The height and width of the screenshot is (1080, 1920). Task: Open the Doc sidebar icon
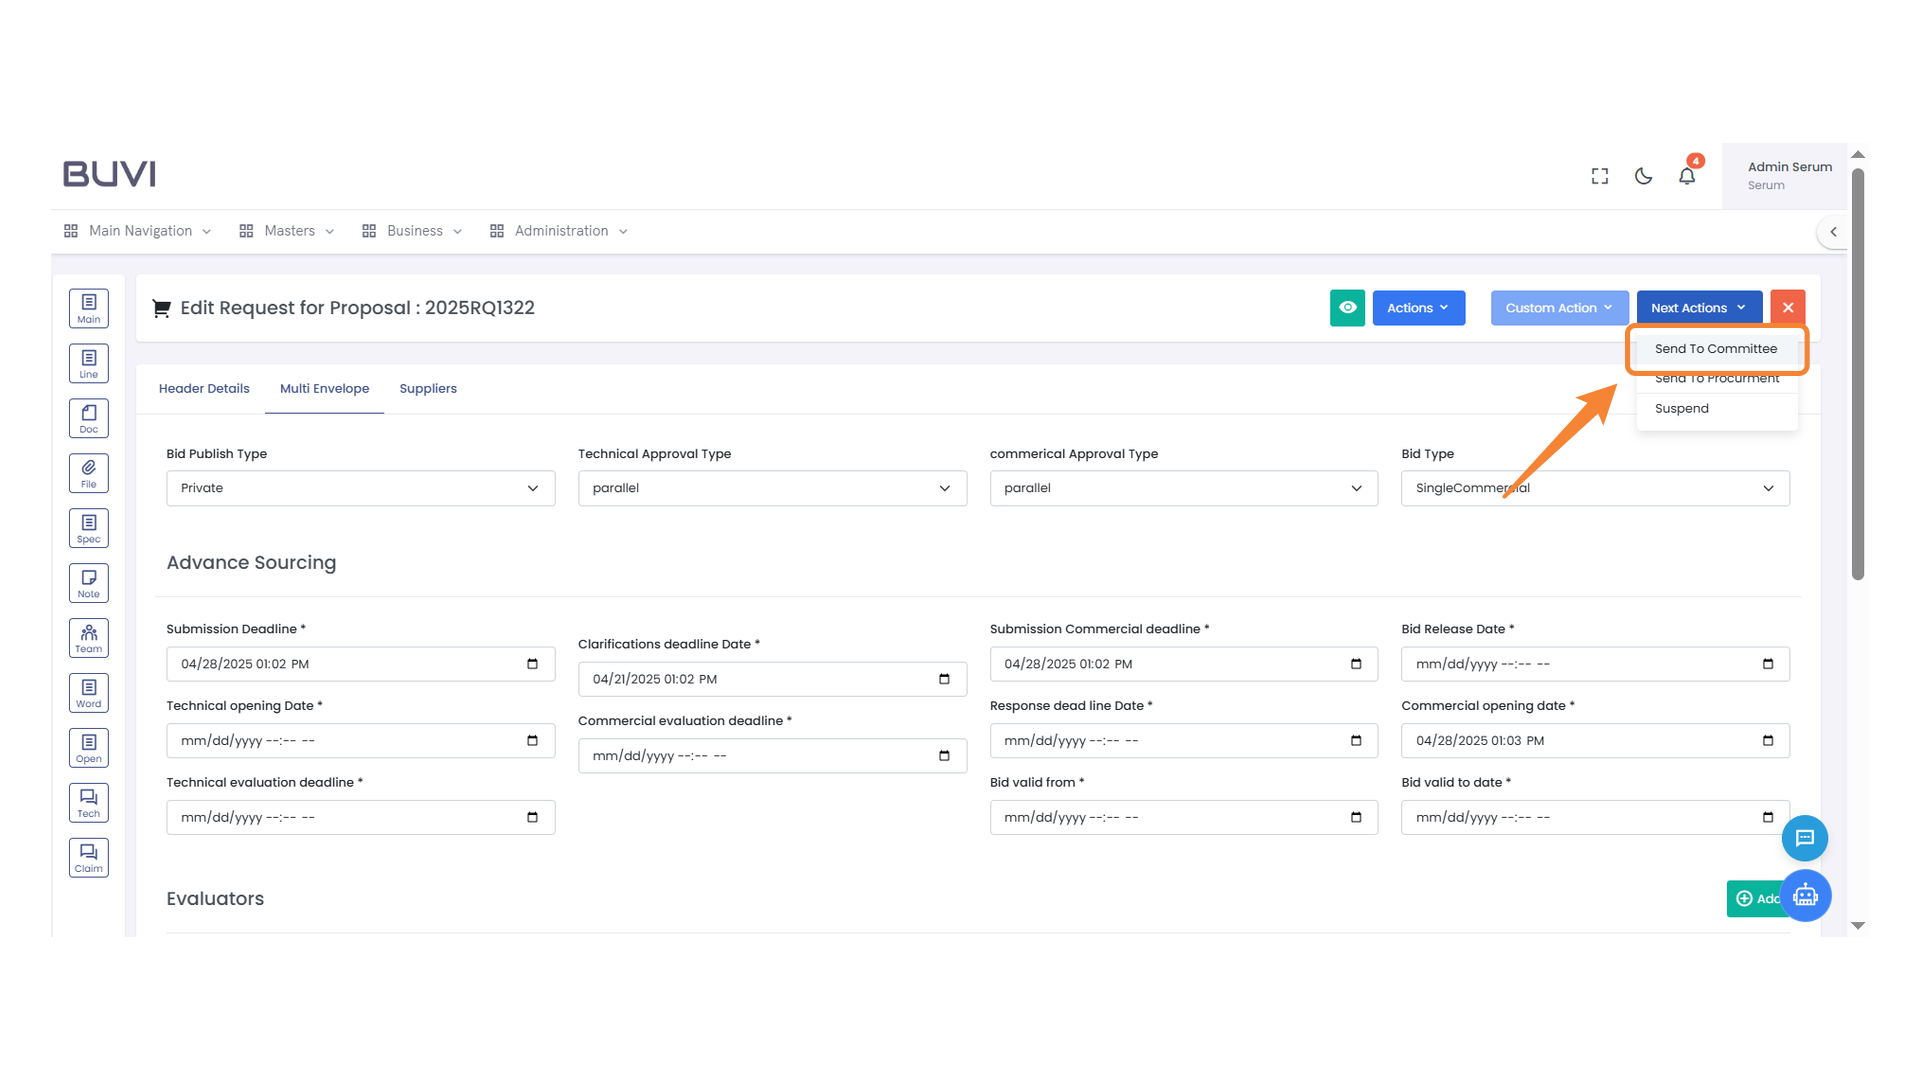[x=88, y=418]
